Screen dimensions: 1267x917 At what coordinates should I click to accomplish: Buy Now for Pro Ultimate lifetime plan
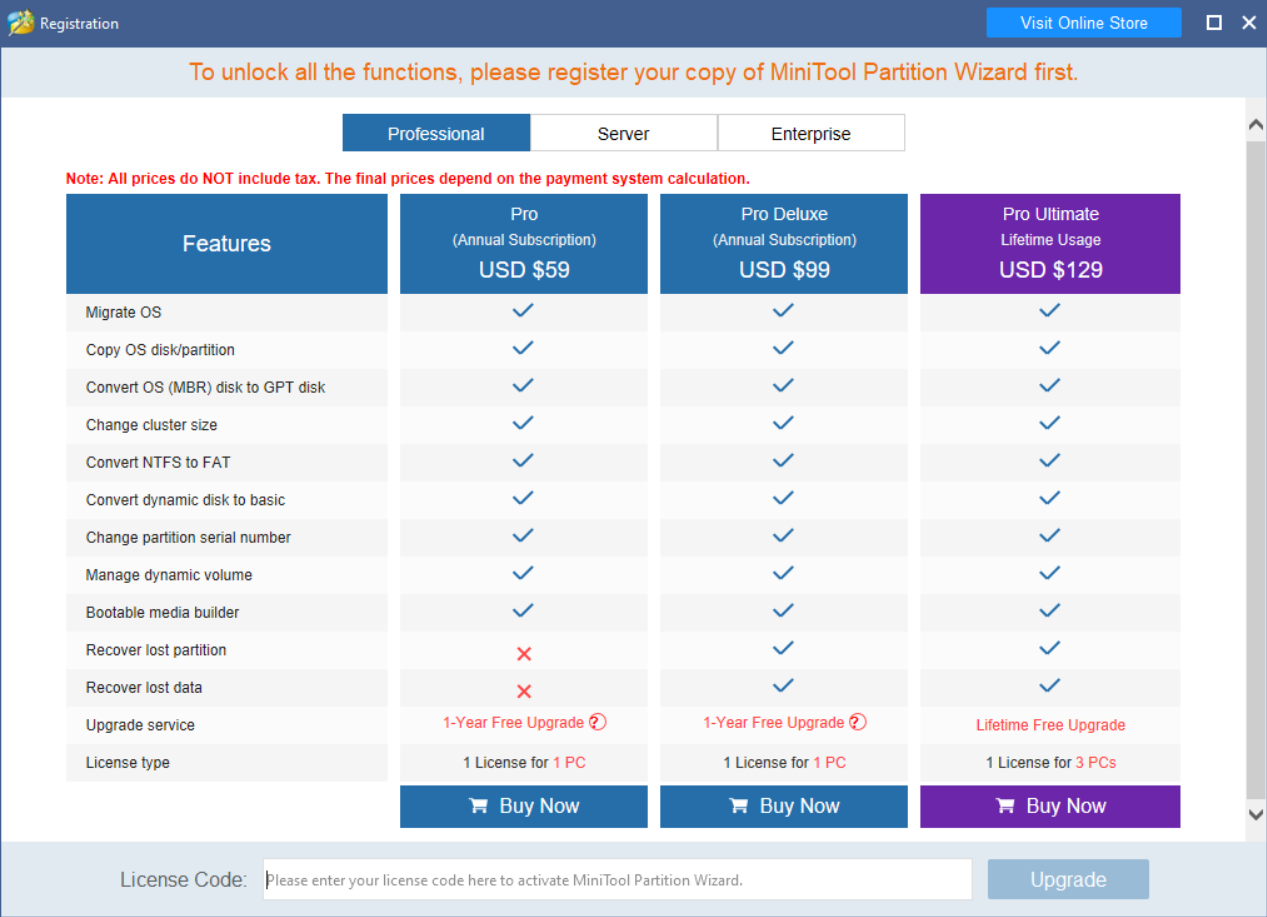[1050, 807]
